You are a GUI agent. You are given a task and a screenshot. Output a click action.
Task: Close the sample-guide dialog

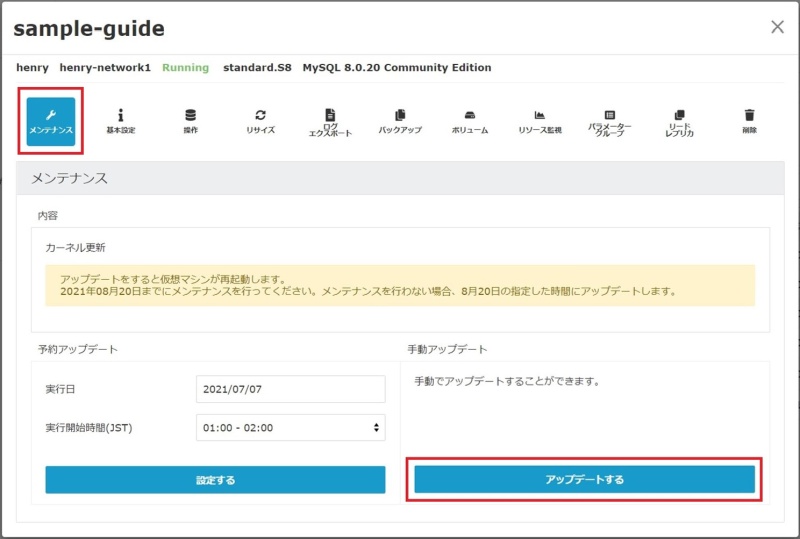[777, 27]
